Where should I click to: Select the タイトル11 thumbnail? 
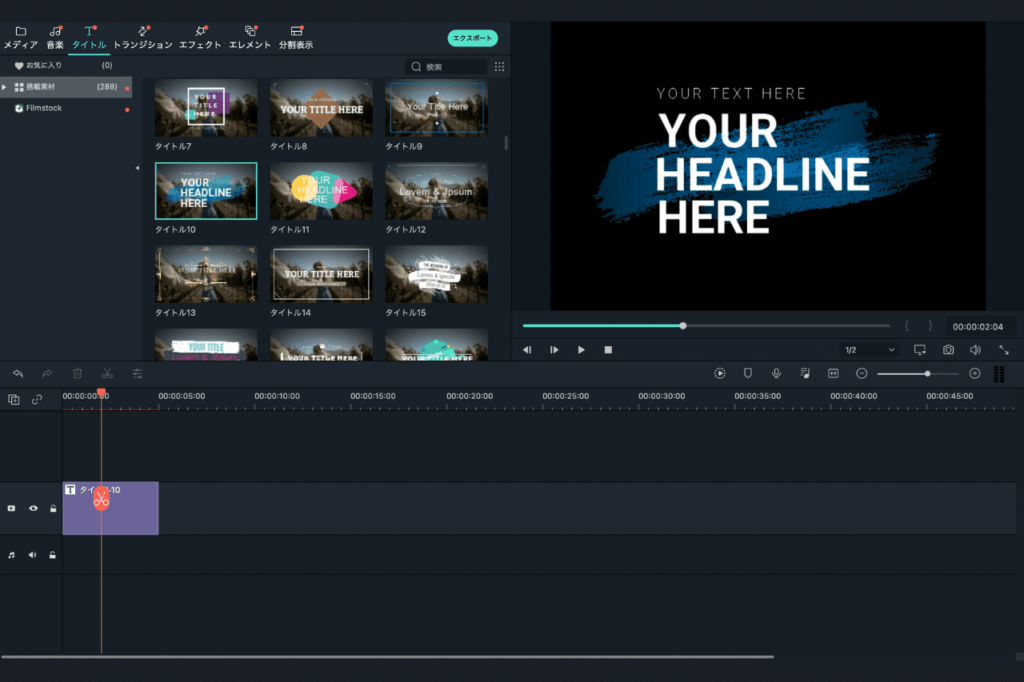point(321,191)
